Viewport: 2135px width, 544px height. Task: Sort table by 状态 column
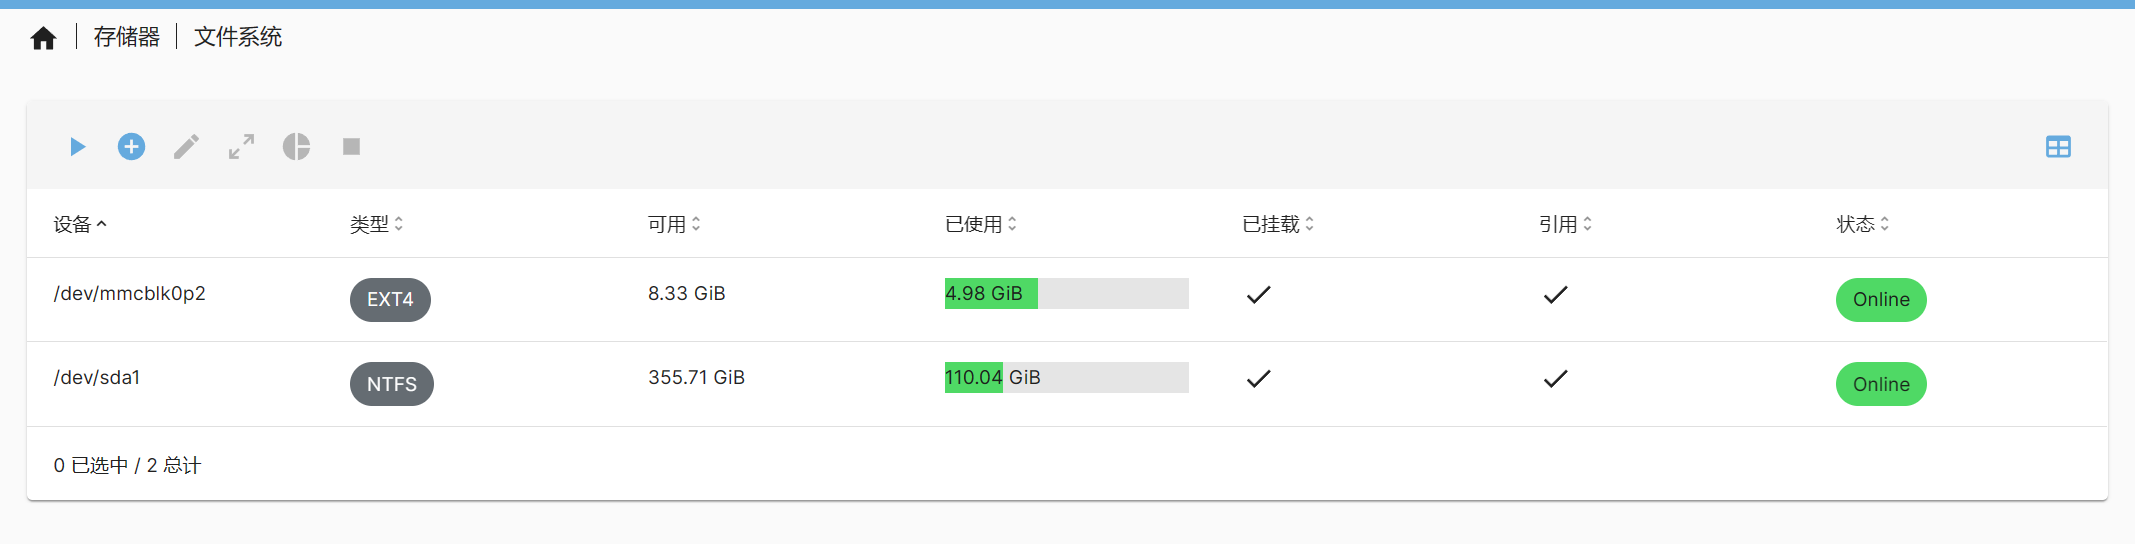pyautogui.click(x=1863, y=224)
